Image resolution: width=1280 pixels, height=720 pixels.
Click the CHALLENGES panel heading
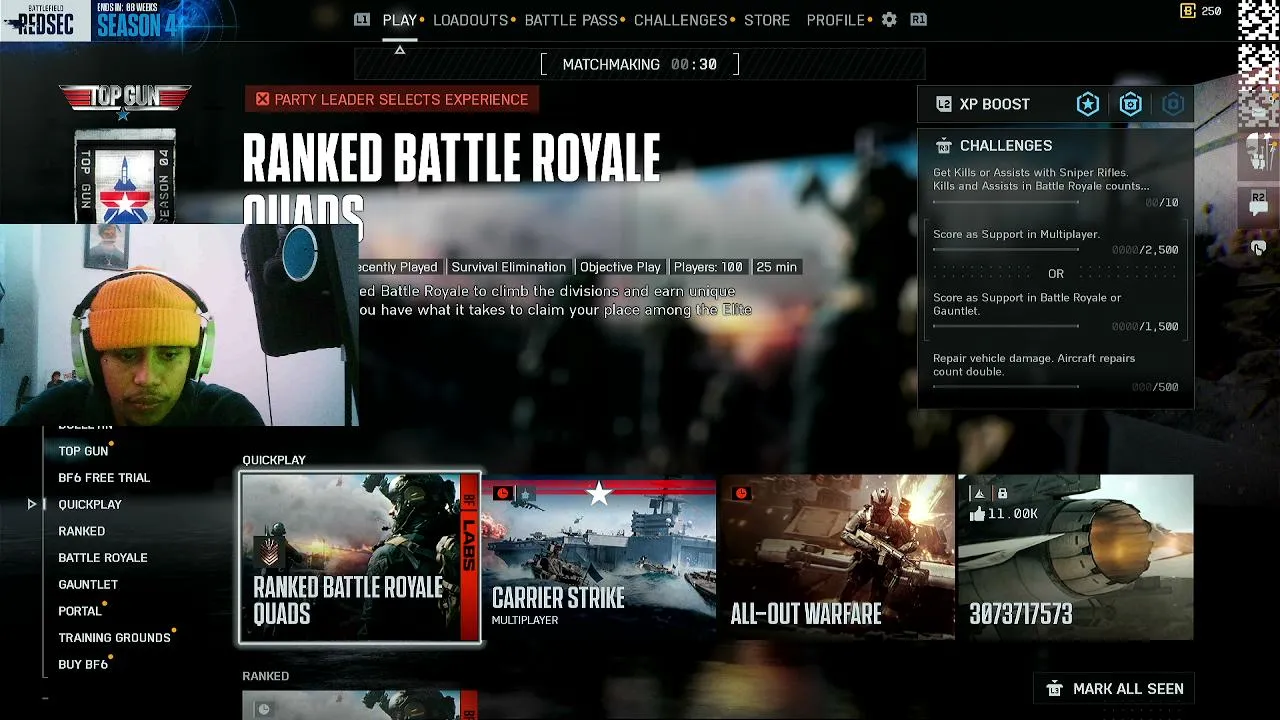pyautogui.click(x=1006, y=146)
